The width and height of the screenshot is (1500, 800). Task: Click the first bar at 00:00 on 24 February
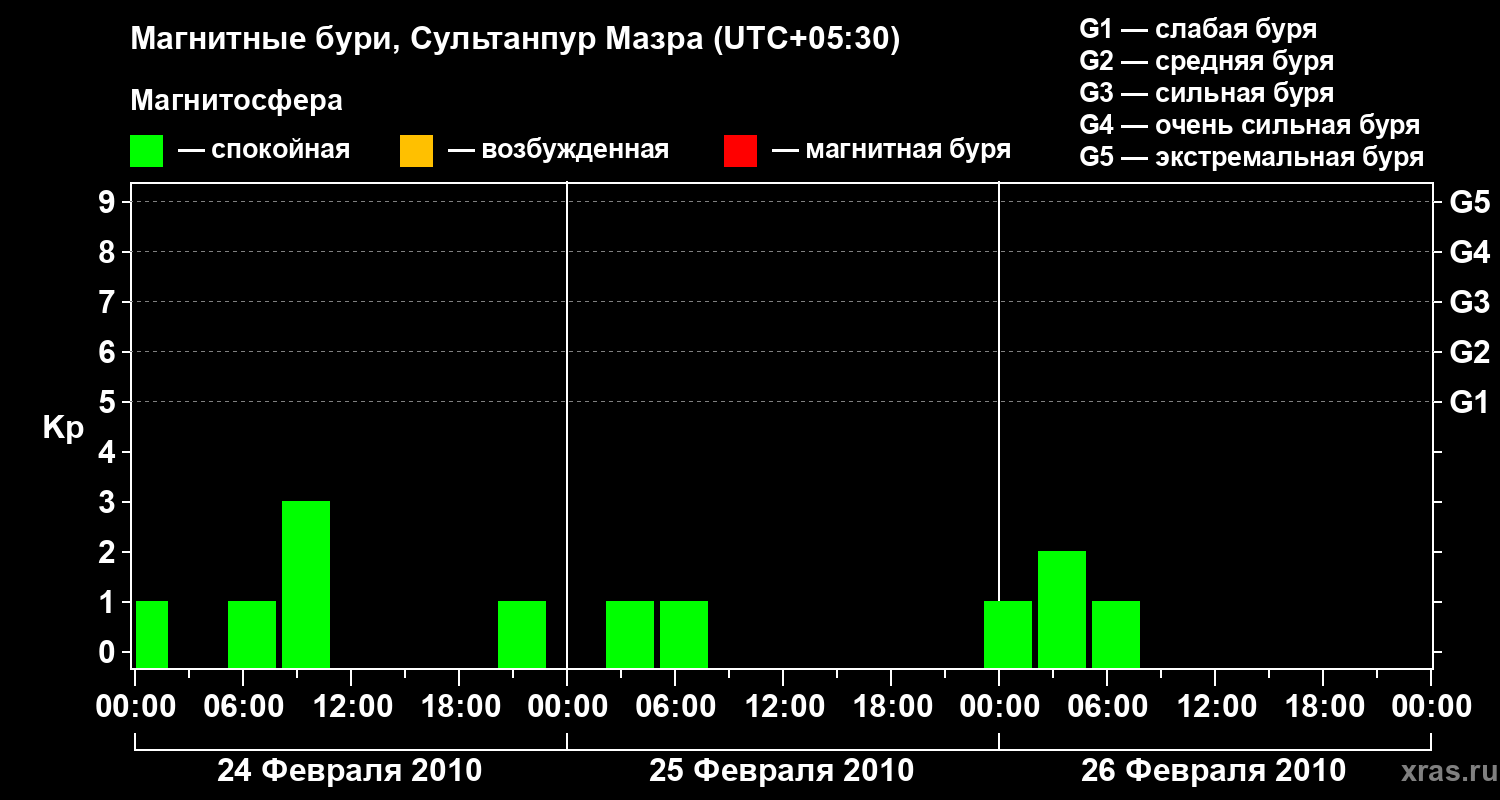pyautogui.click(x=152, y=634)
